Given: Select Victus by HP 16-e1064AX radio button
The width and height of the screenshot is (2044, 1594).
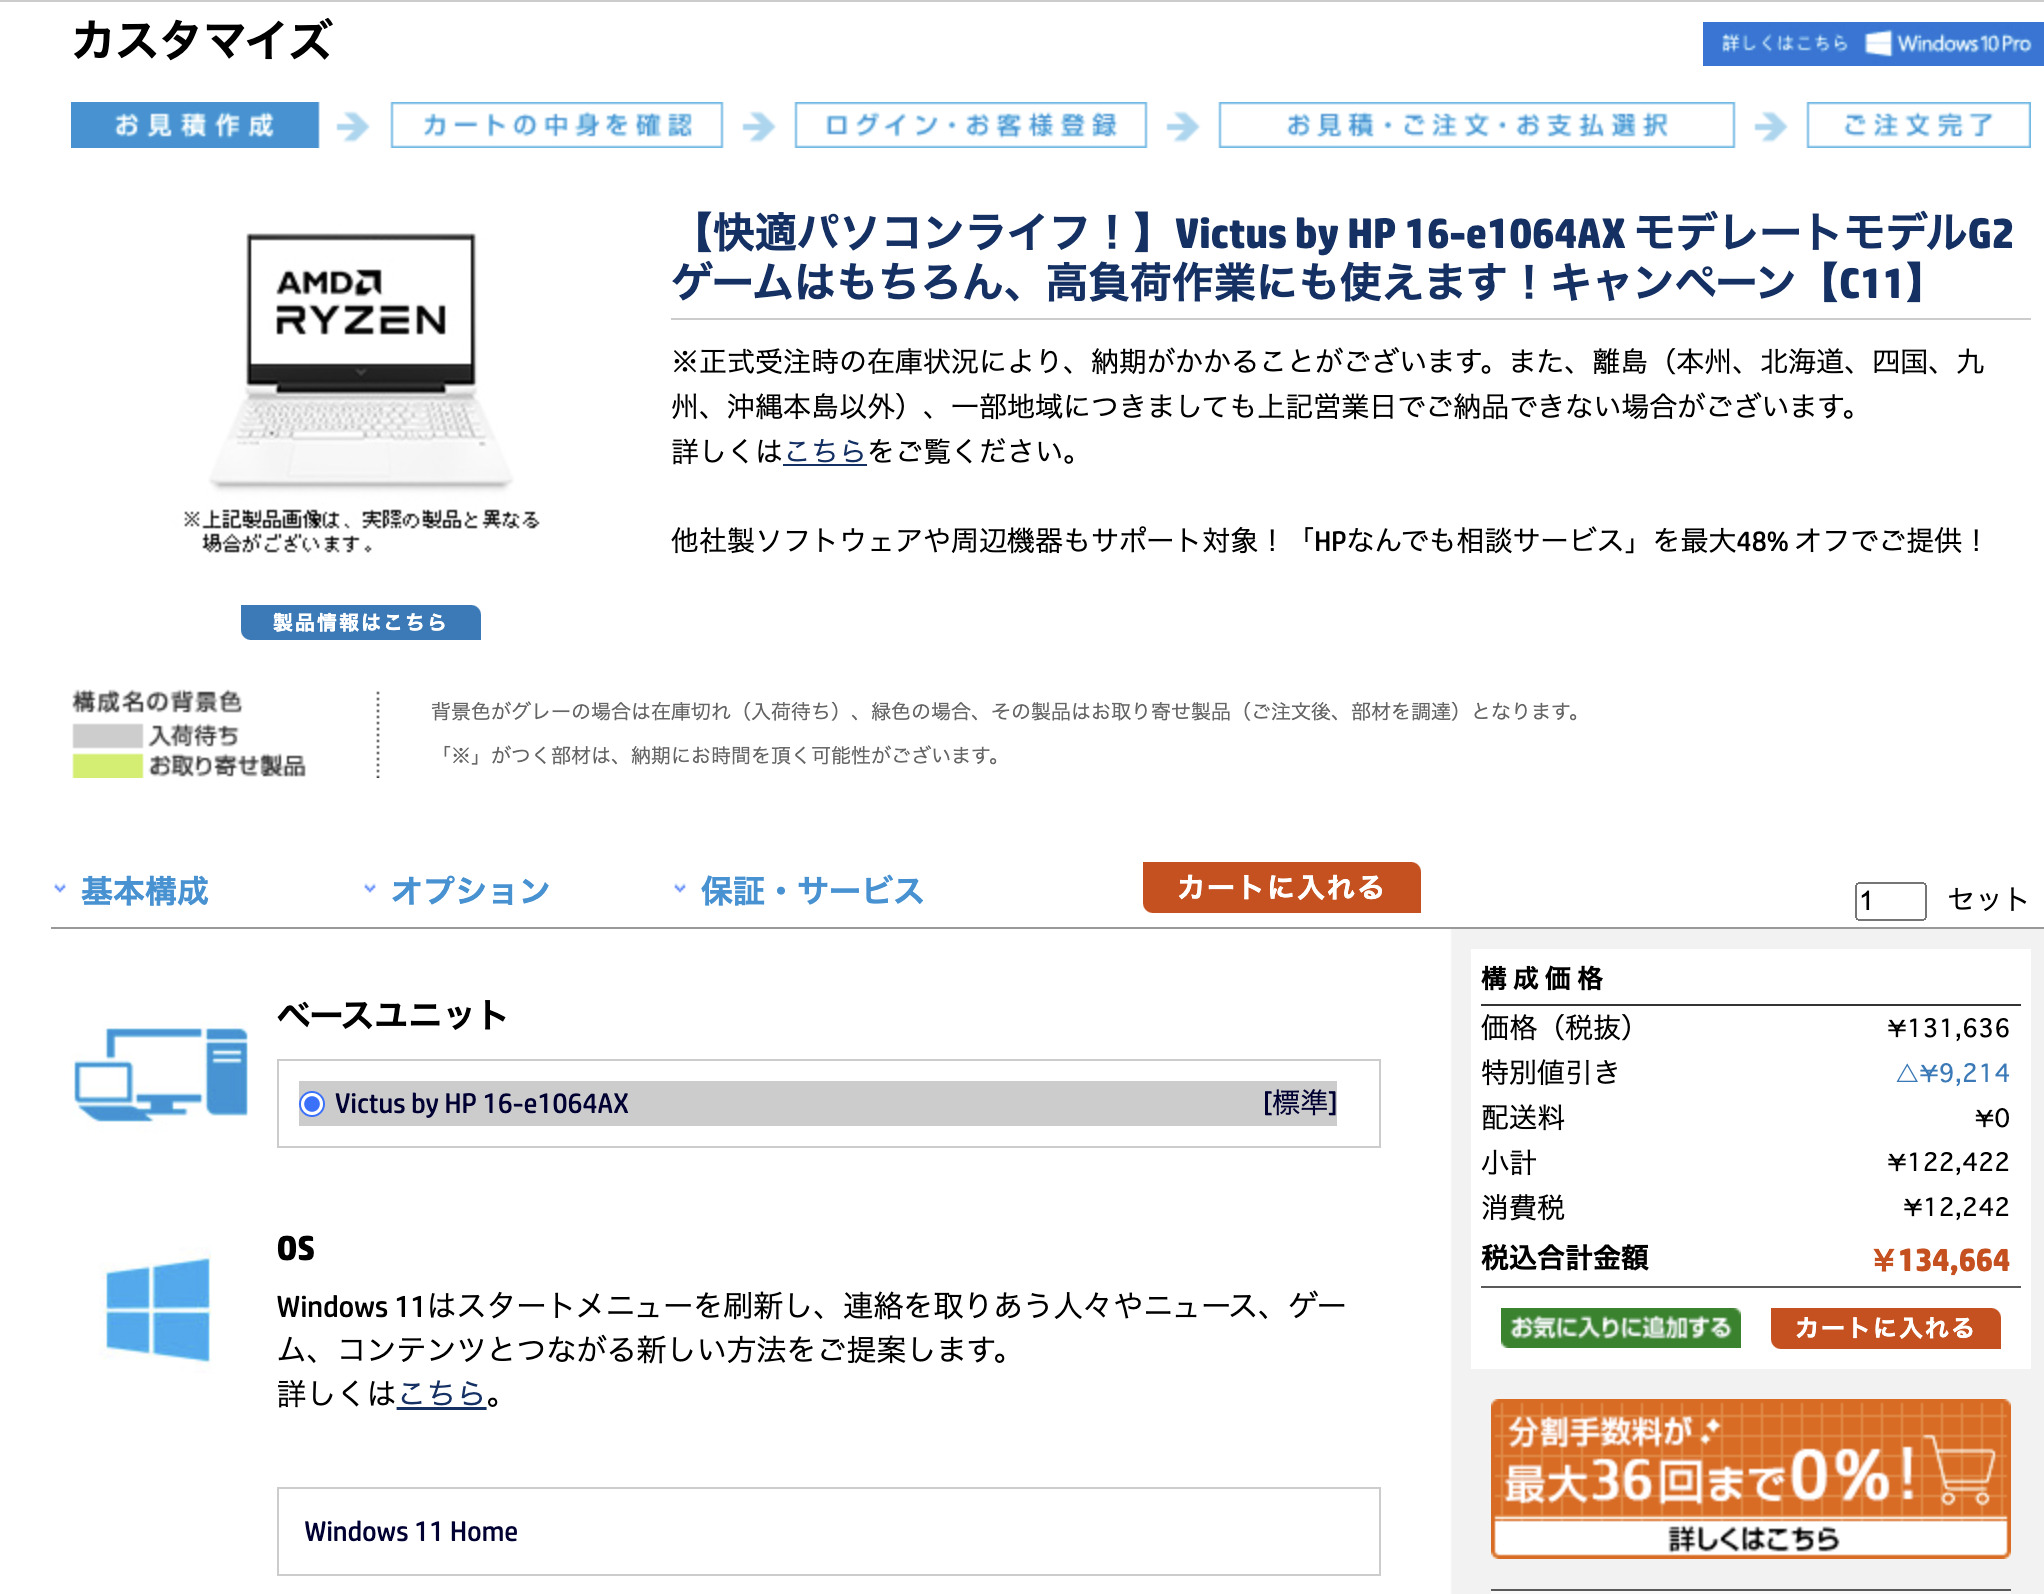Looking at the screenshot, I should point(312,1104).
